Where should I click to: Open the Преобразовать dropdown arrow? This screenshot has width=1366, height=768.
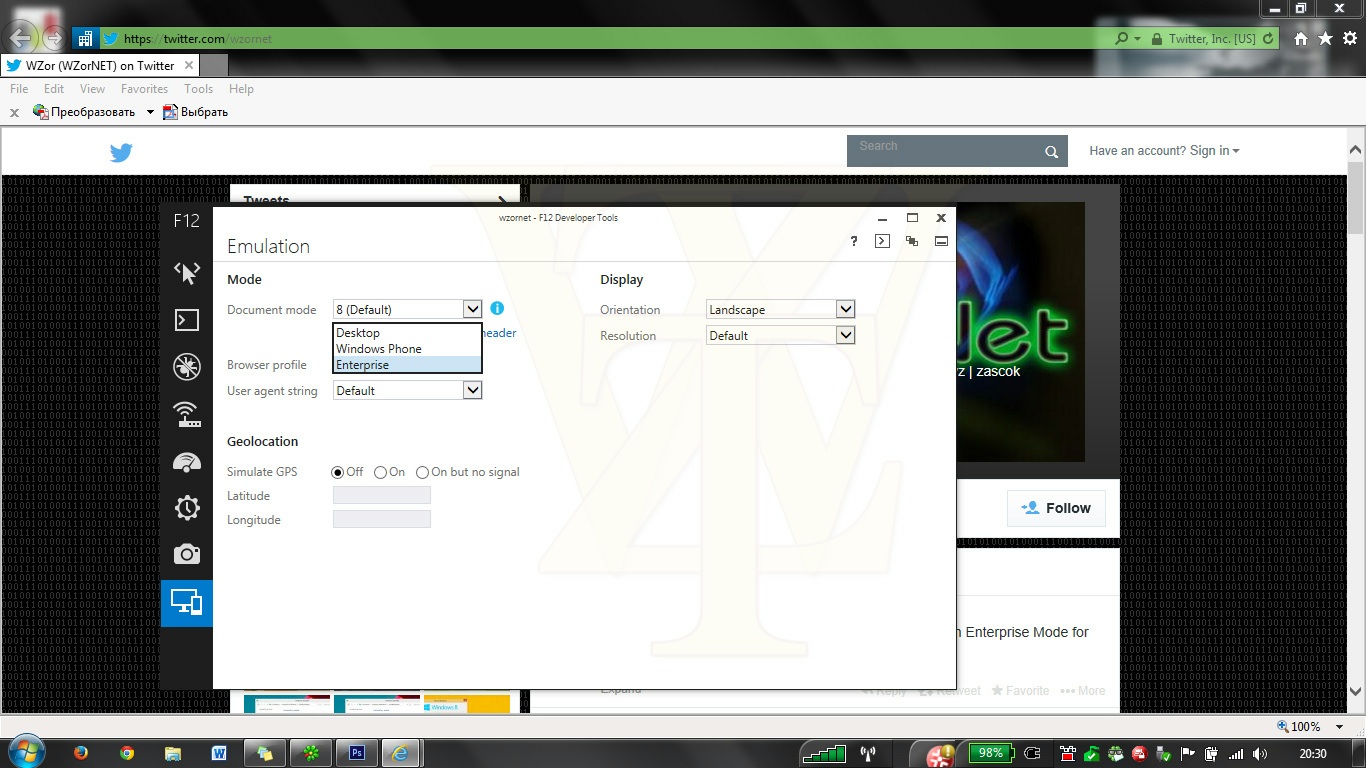pyautogui.click(x=150, y=112)
